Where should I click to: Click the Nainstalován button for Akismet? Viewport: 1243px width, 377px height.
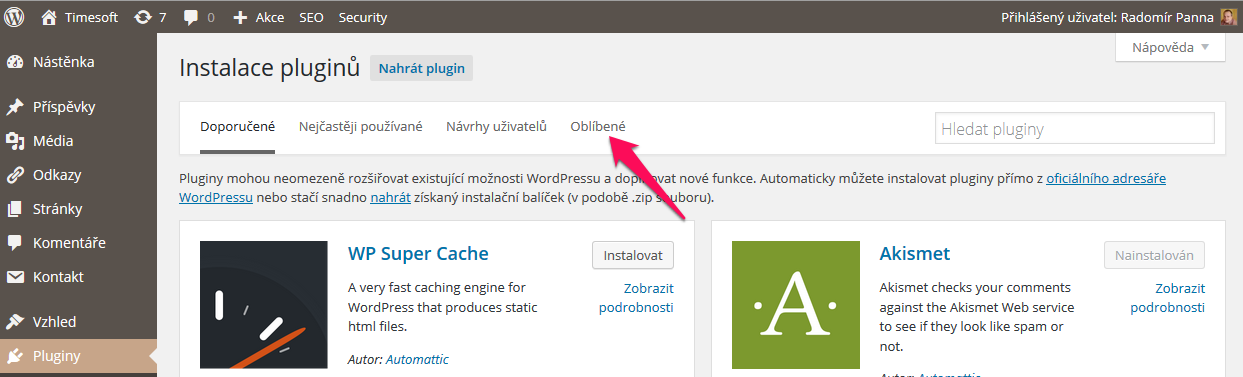pos(1155,255)
